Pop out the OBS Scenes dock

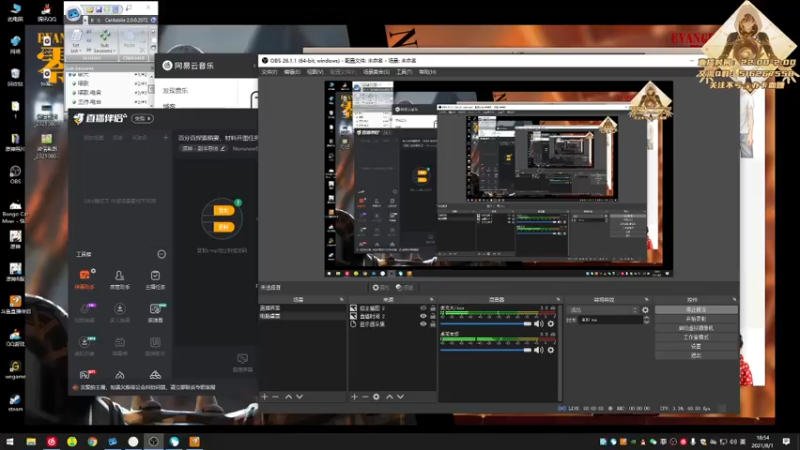pyautogui.click(x=342, y=299)
